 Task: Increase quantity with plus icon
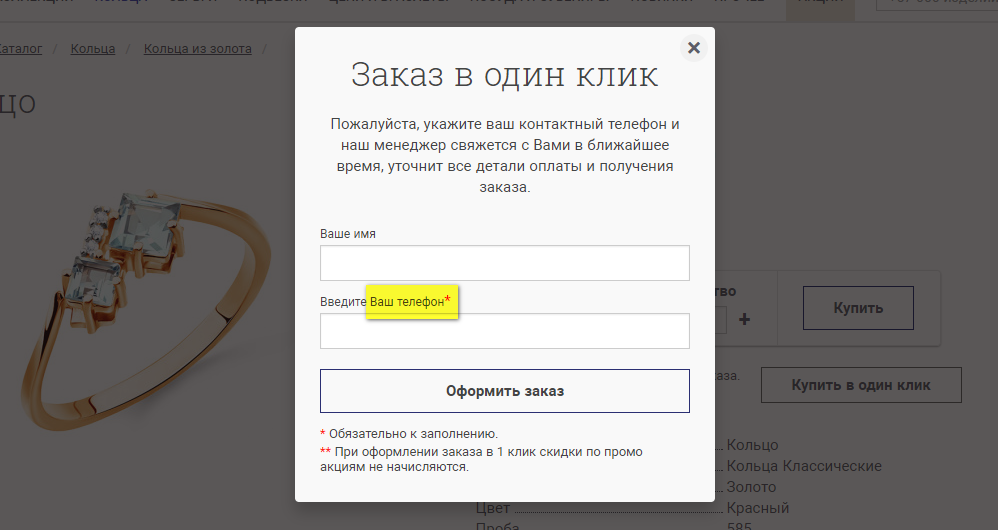click(x=744, y=319)
